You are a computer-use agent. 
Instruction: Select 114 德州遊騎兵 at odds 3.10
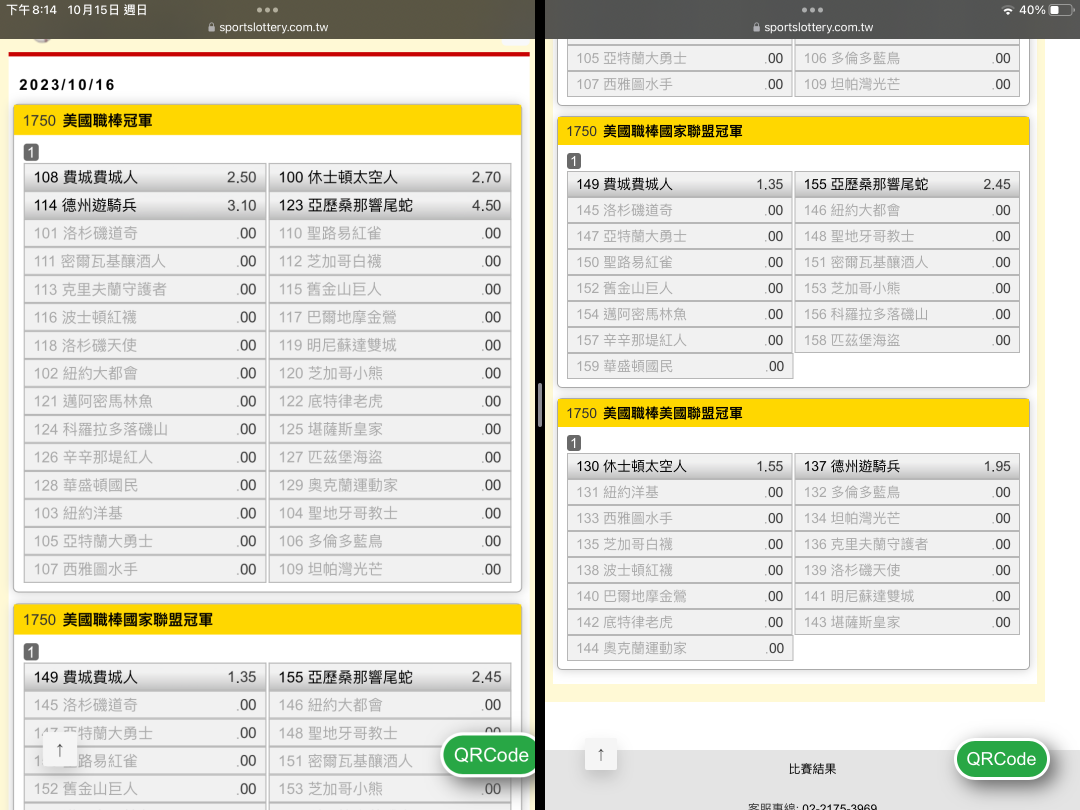point(145,205)
